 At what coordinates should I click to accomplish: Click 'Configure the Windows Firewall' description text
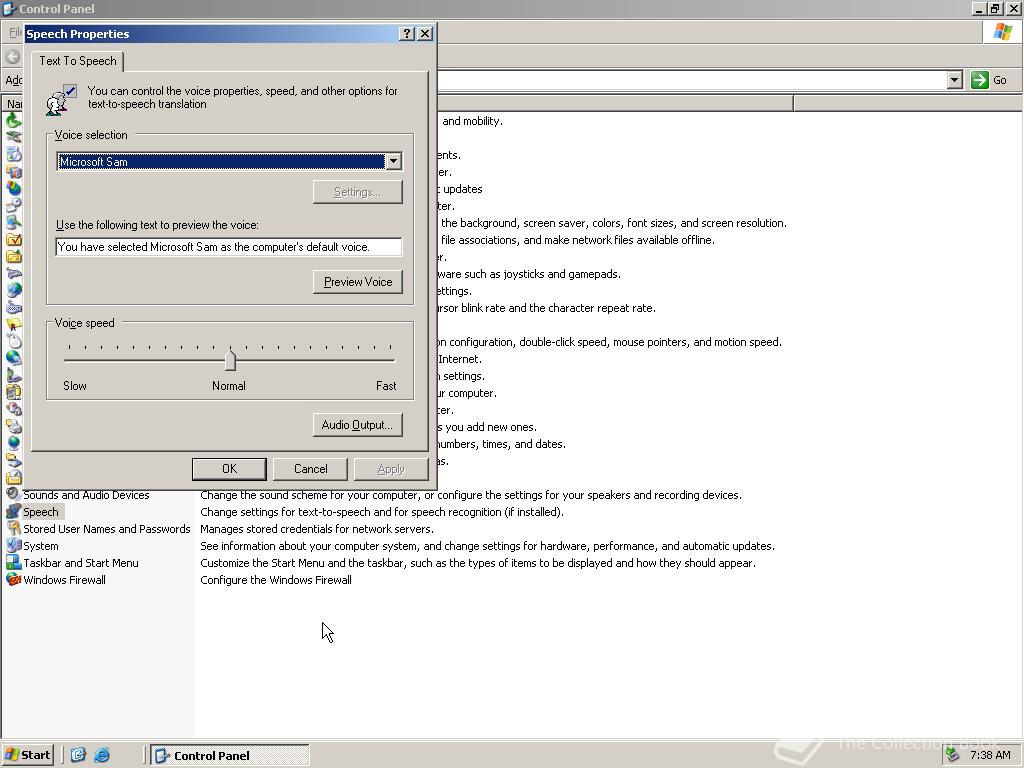276,579
